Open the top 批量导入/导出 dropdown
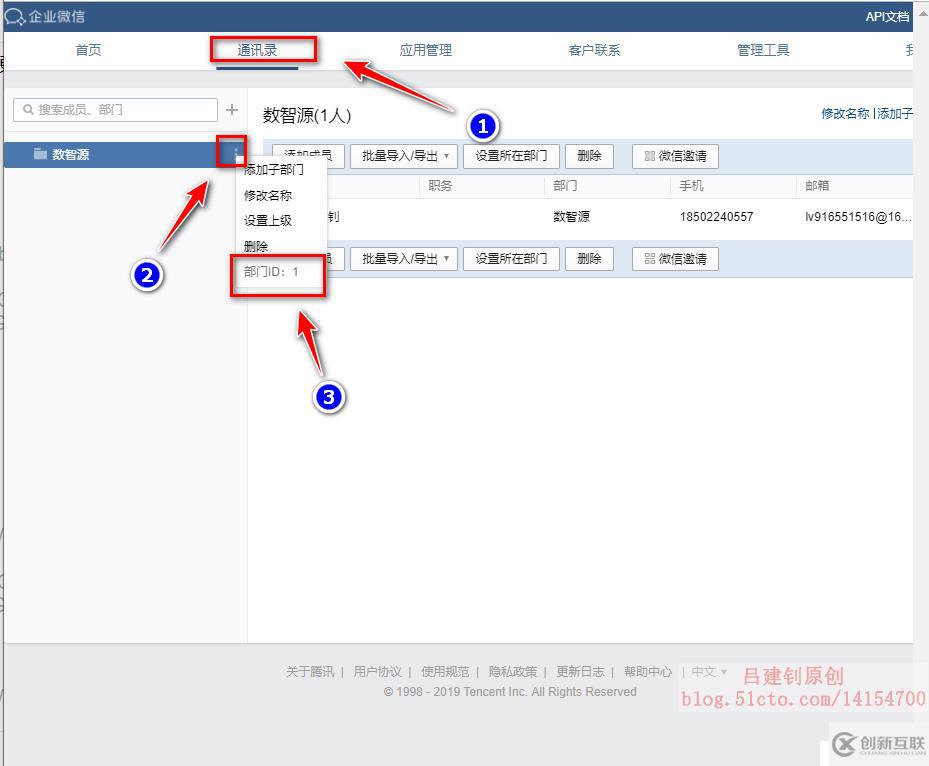This screenshot has height=766, width=929. point(403,156)
